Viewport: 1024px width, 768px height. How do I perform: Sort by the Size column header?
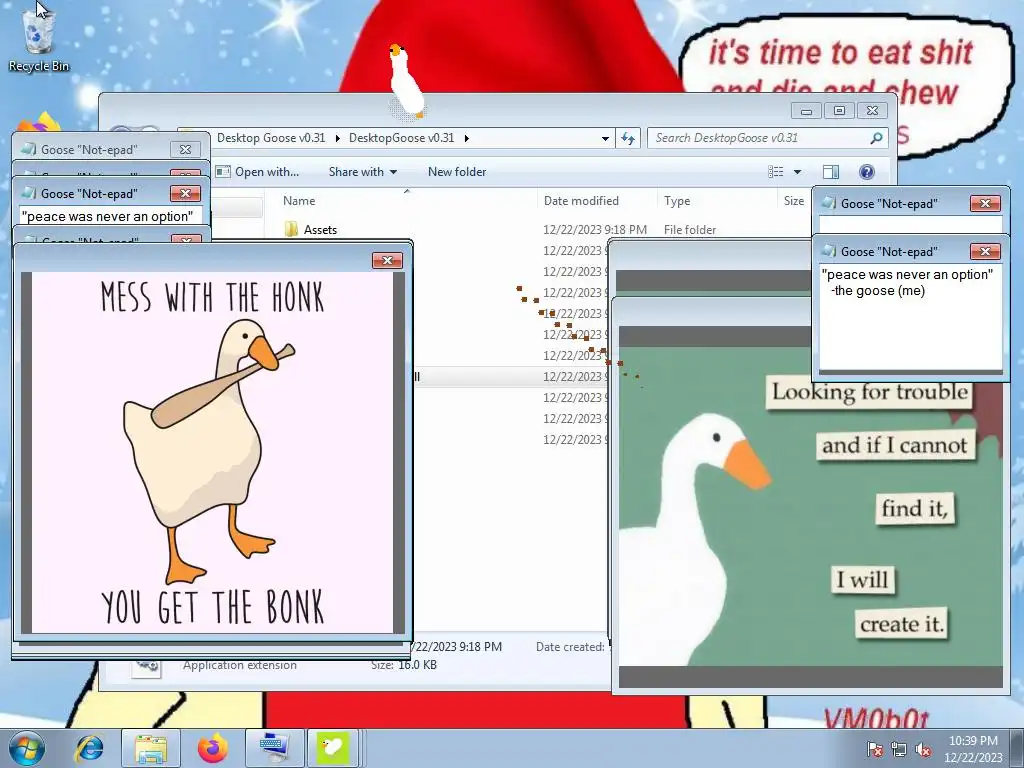tap(793, 200)
